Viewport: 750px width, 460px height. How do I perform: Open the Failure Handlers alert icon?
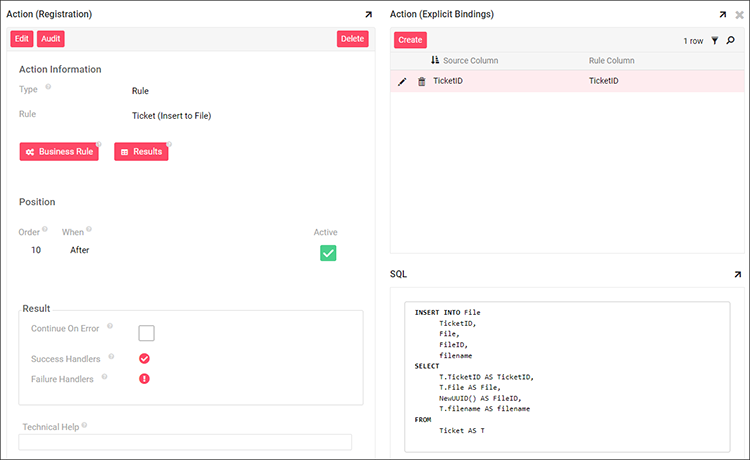tap(144, 379)
